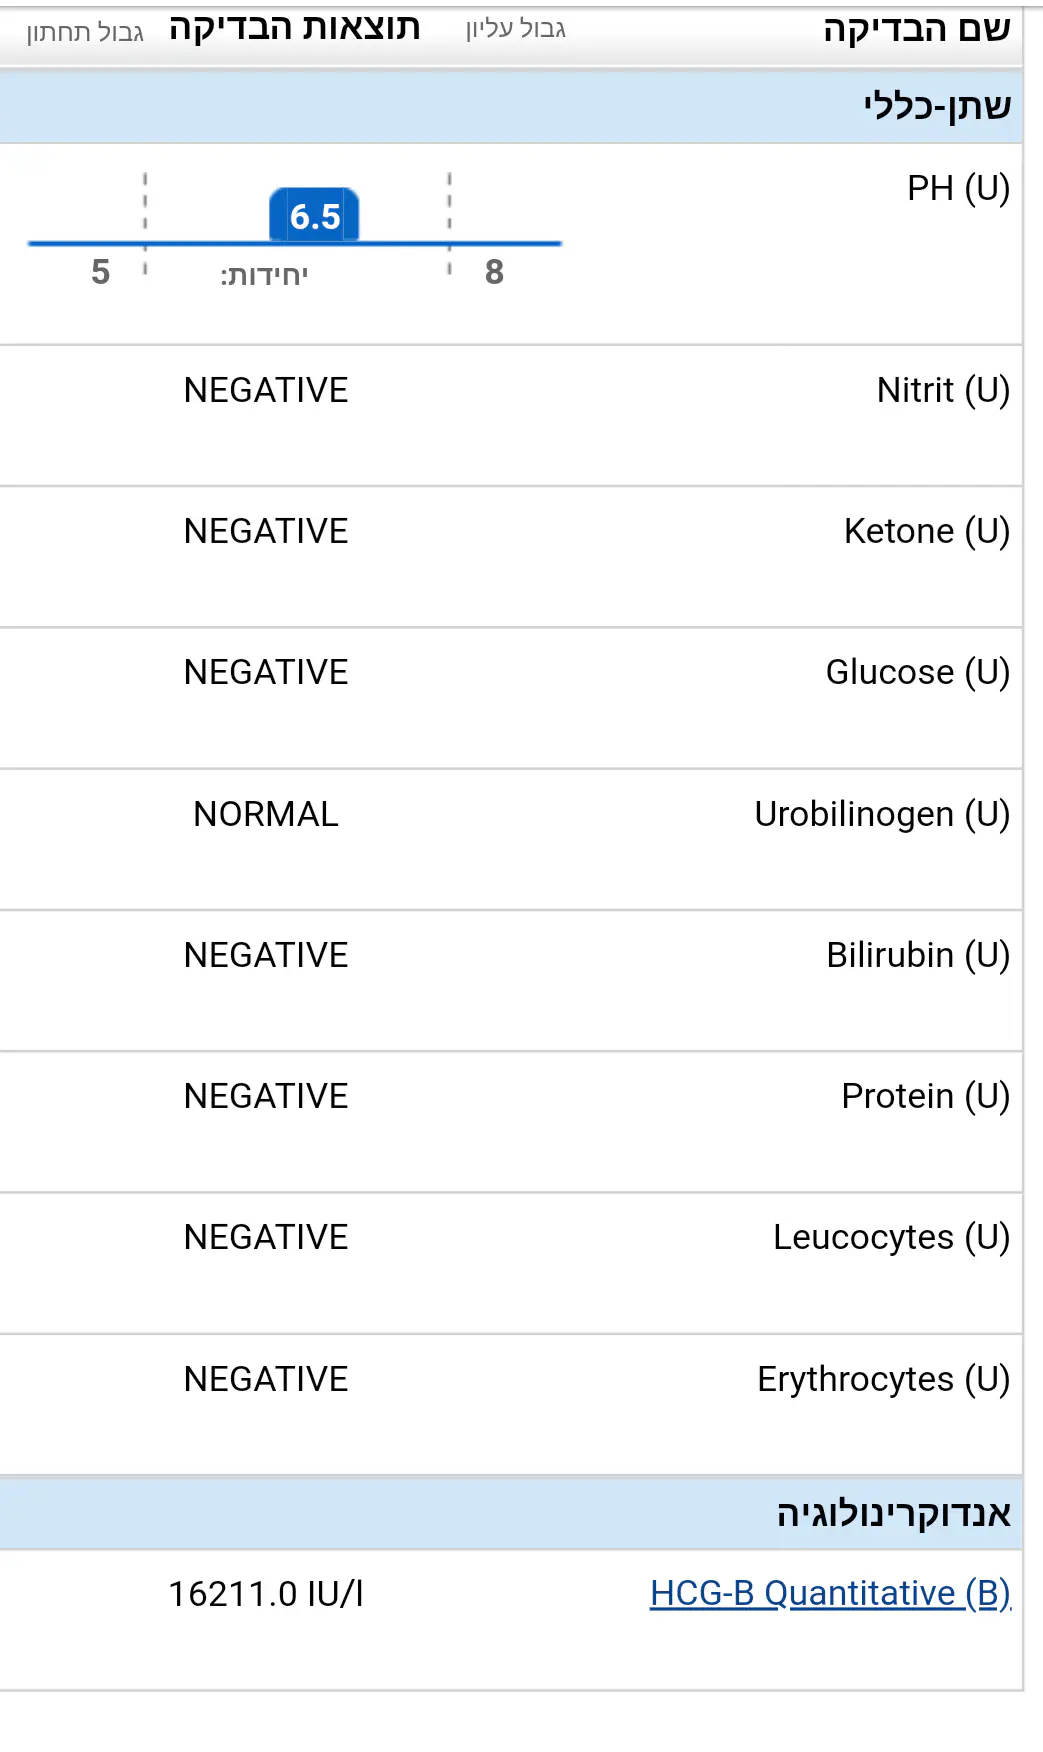
Task: Click the 16211.0 IU/l result value
Action: coord(266,1594)
